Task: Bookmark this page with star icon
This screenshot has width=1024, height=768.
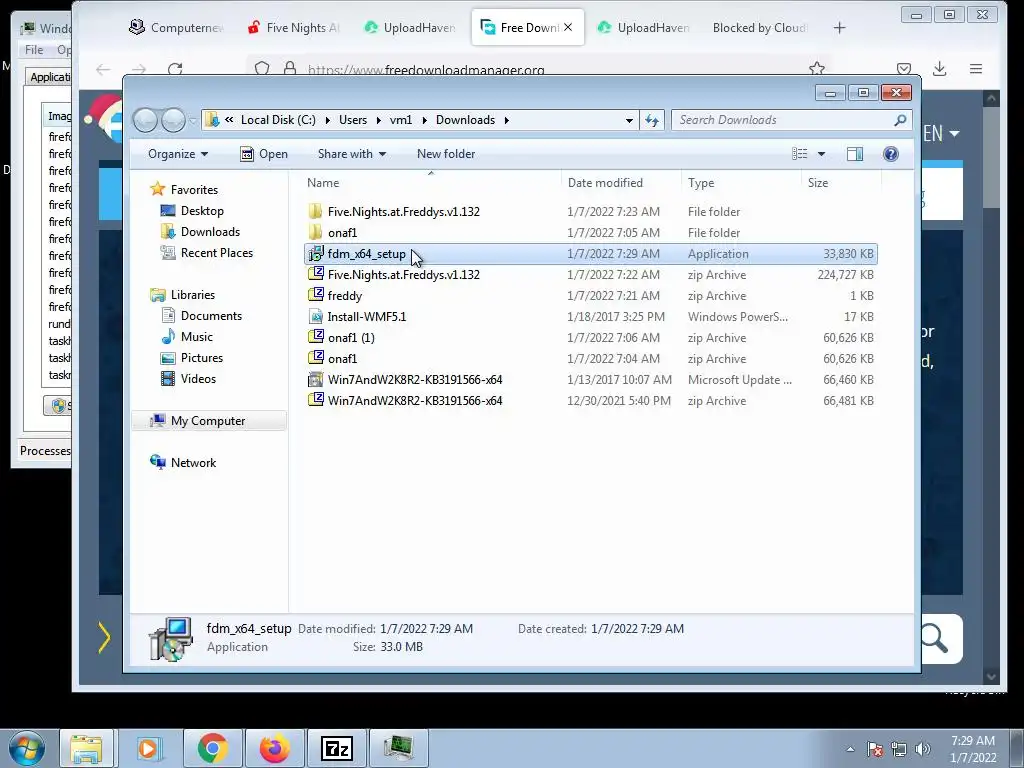Action: (816, 69)
